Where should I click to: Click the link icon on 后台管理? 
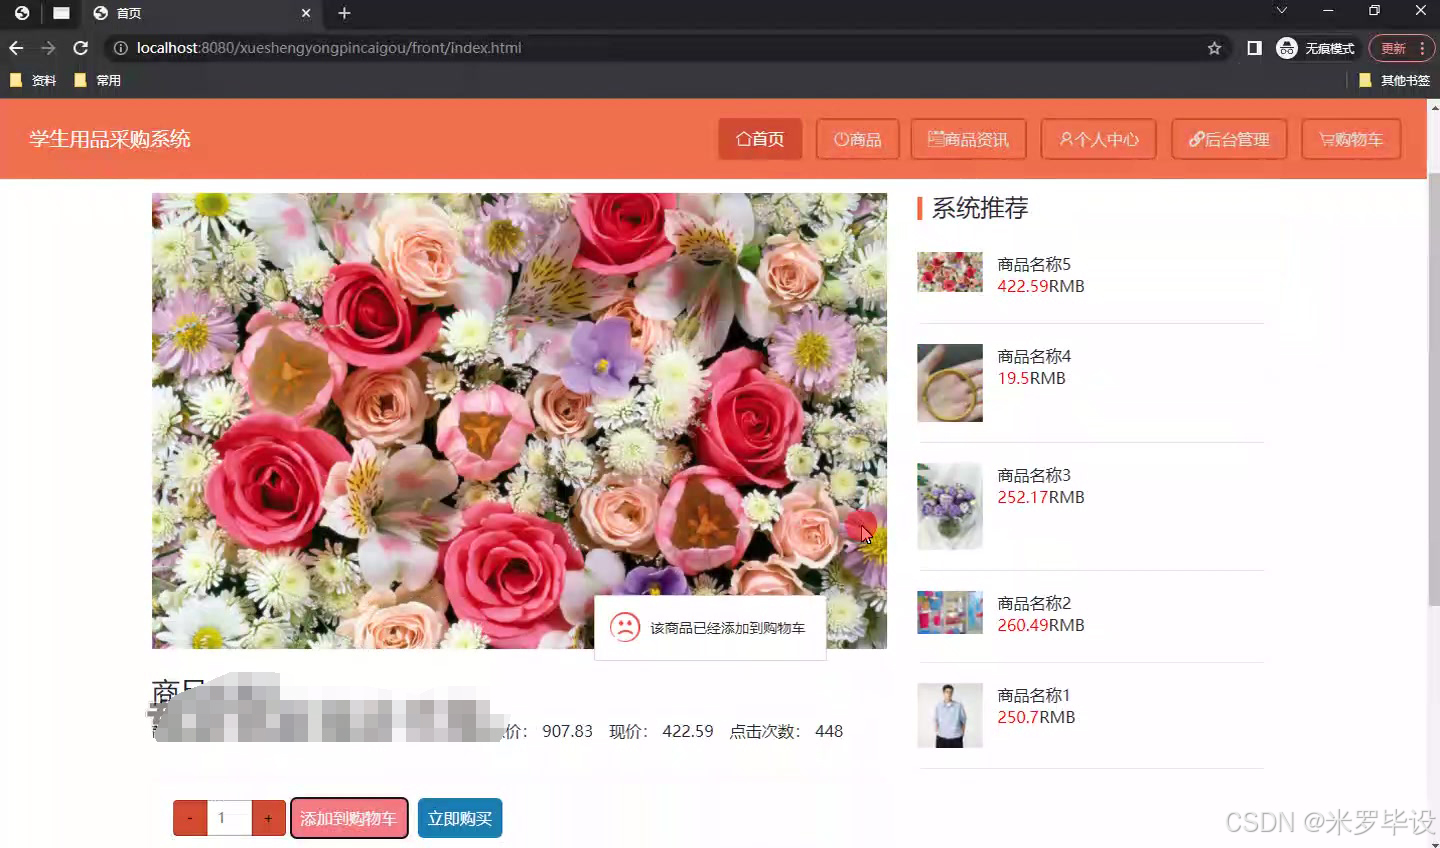coord(1198,139)
